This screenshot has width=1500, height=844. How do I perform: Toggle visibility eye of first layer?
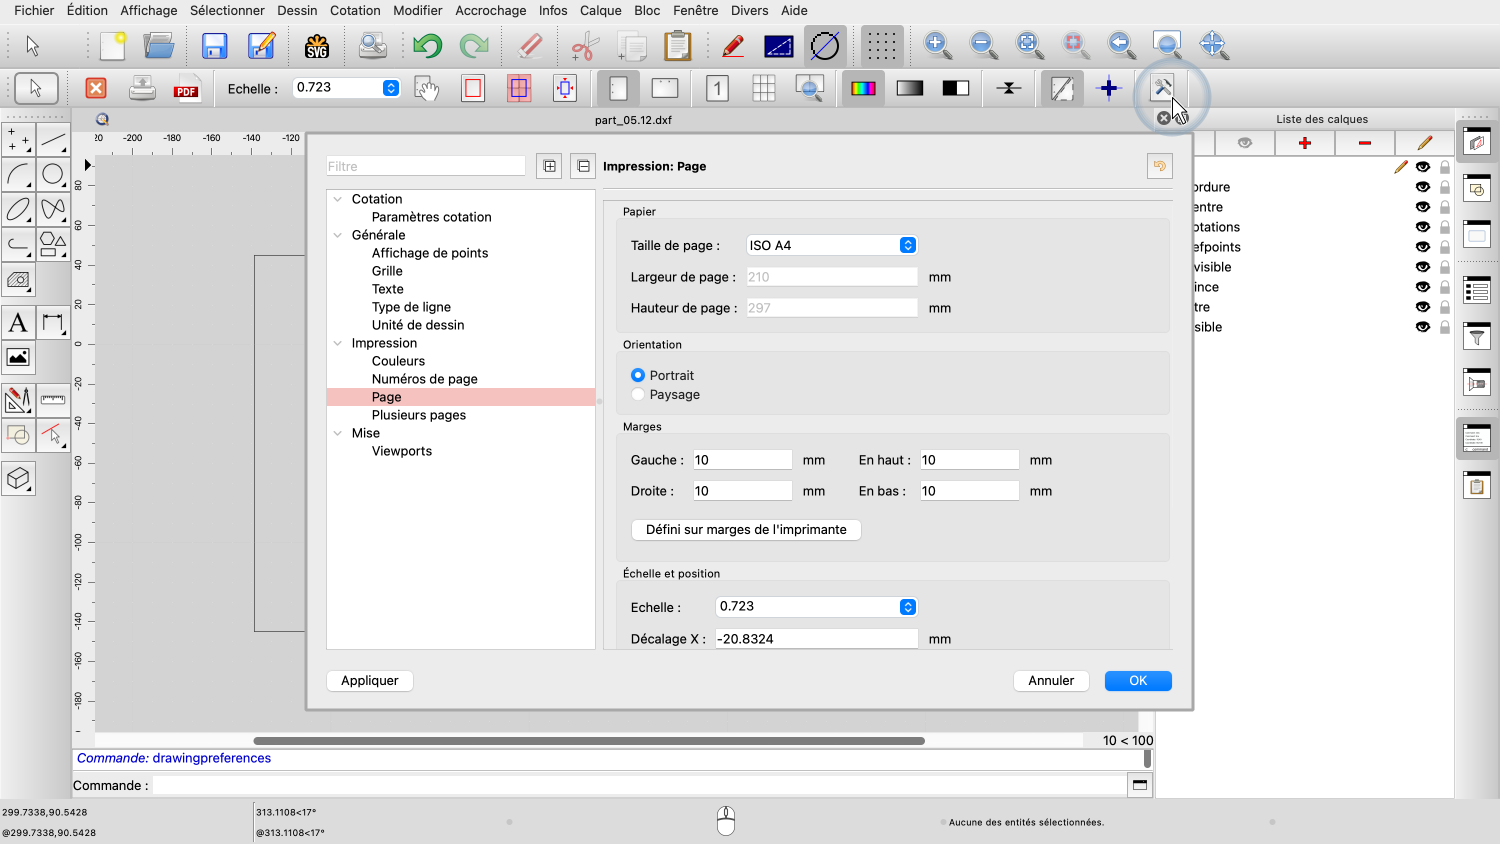tap(1422, 167)
